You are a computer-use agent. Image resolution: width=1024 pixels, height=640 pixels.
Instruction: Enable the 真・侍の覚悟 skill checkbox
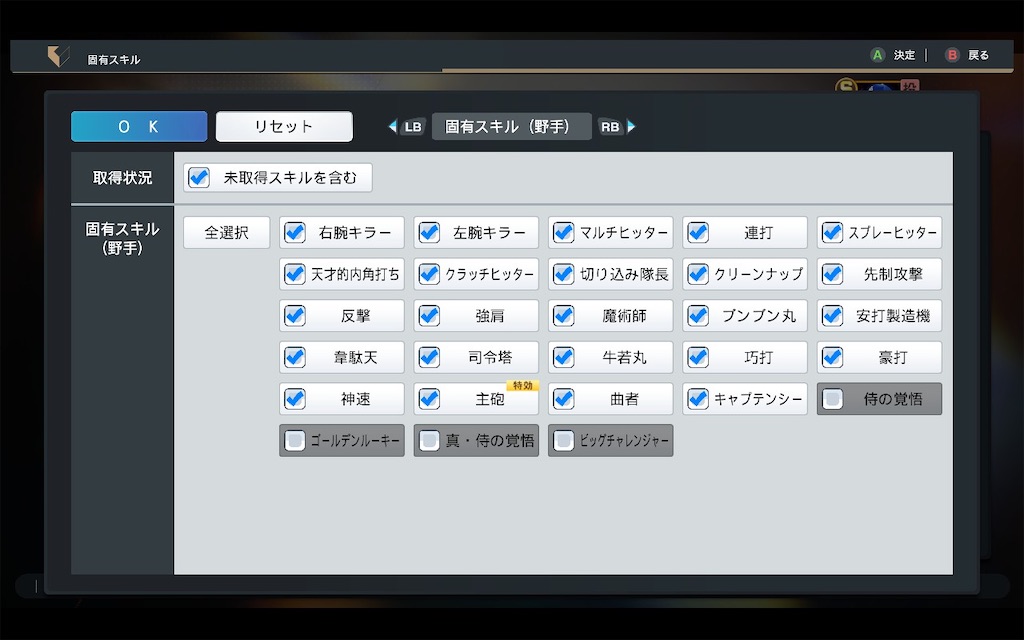(x=428, y=440)
